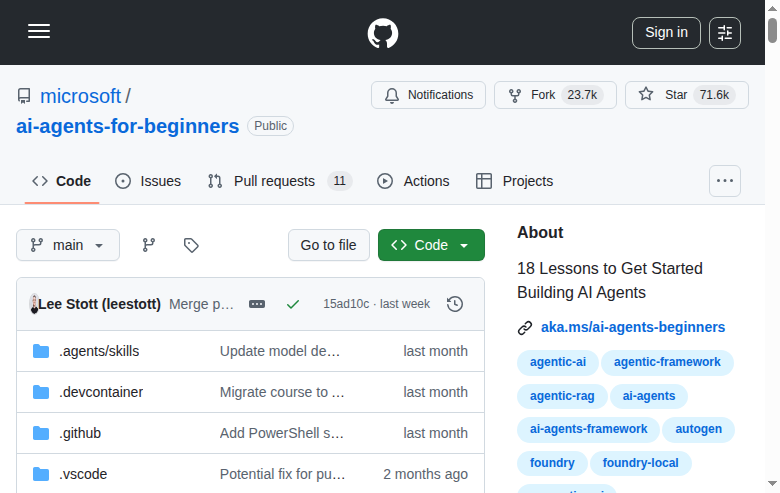
Task: Open Lee Stott avatar image
Action: click(x=34, y=304)
